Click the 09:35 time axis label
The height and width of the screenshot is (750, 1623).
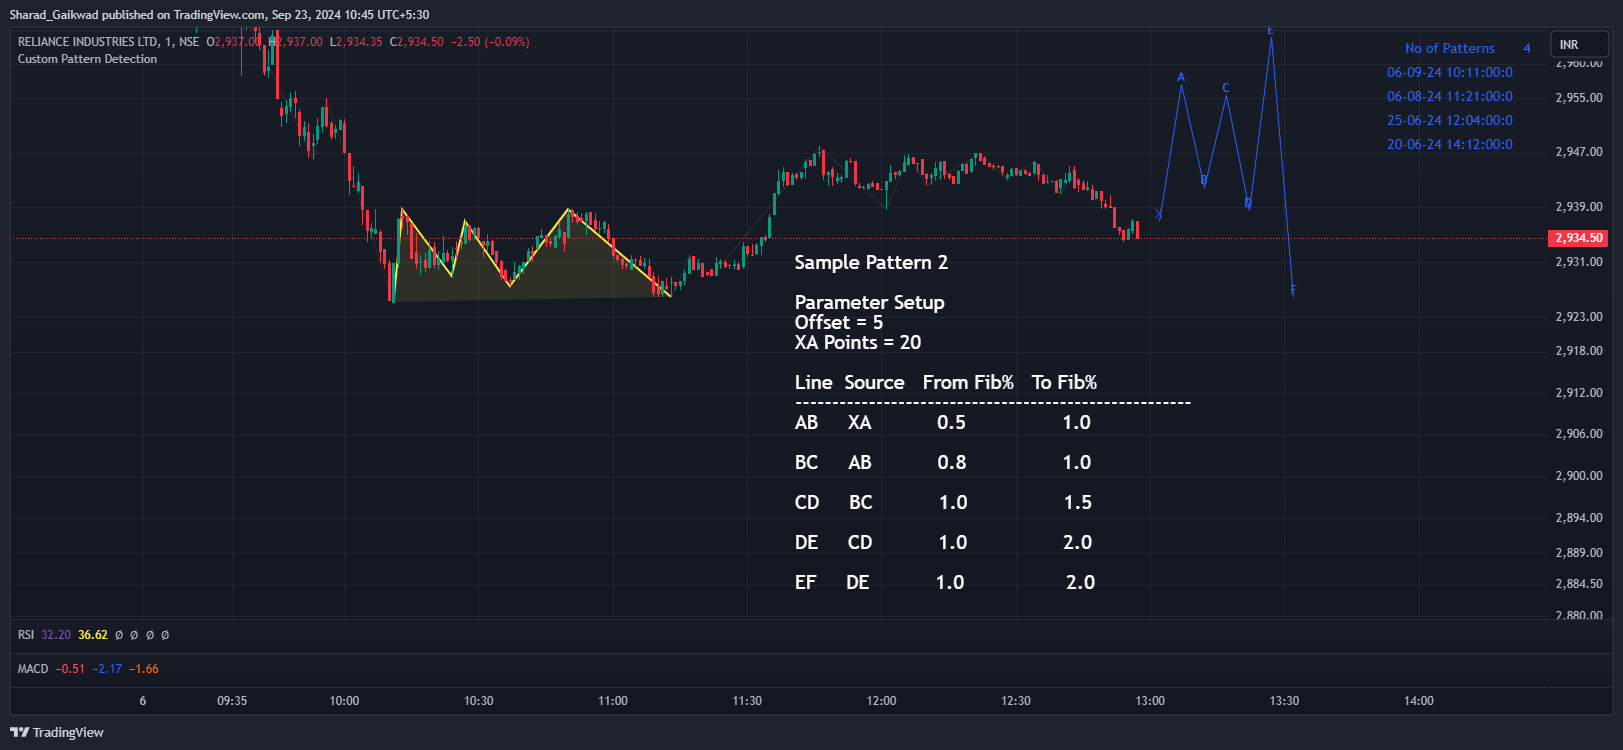pyautogui.click(x=232, y=701)
